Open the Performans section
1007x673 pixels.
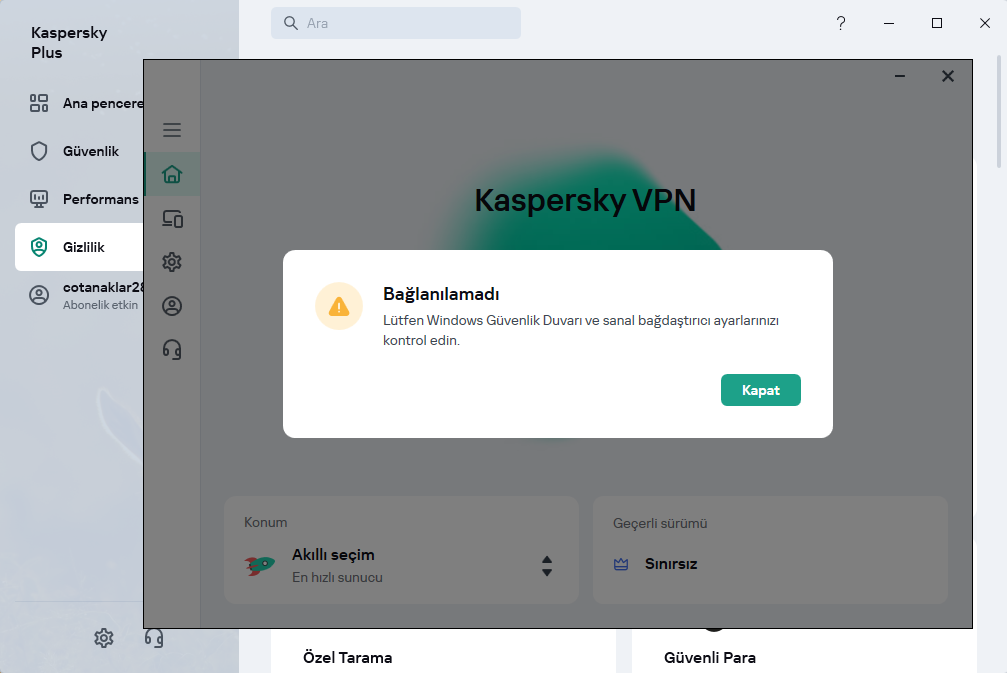pyautogui.click(x=79, y=199)
